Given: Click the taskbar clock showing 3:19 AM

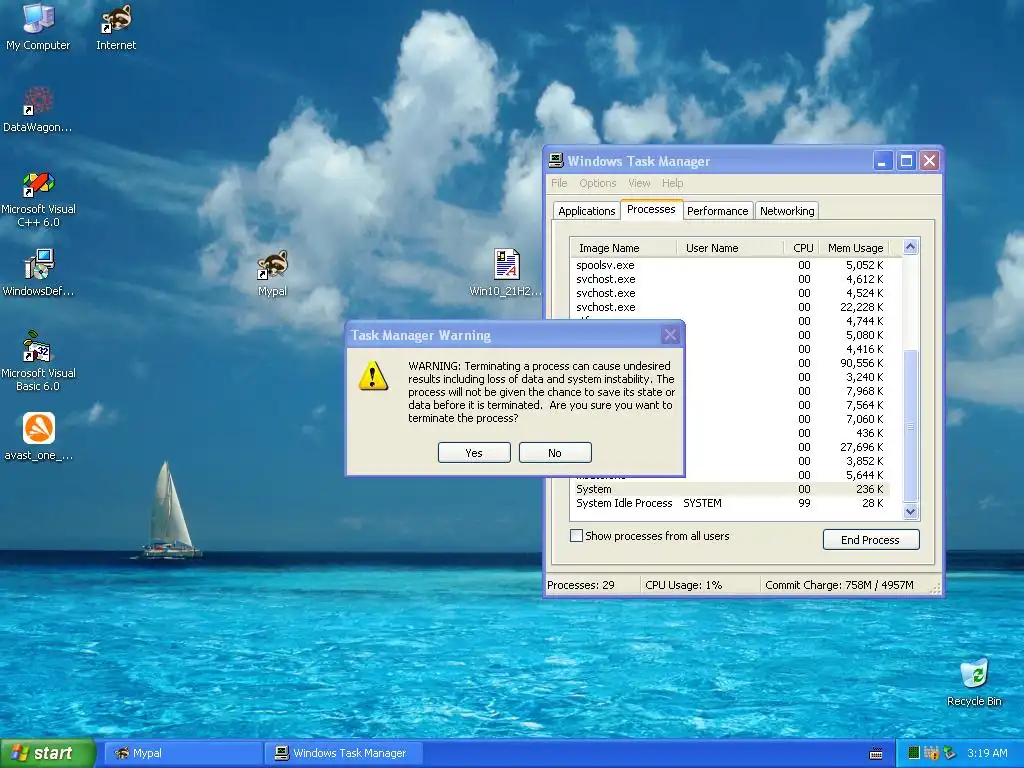Looking at the screenshot, I should (x=987, y=753).
